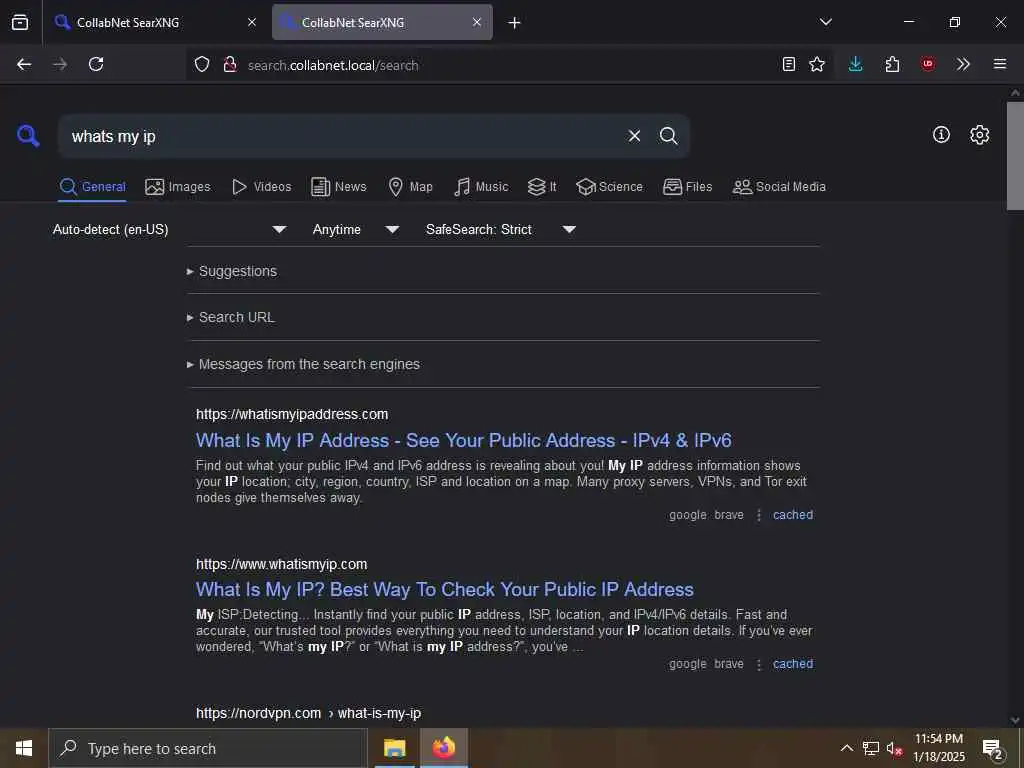
Task: Switch to Science category
Action: coord(609,187)
